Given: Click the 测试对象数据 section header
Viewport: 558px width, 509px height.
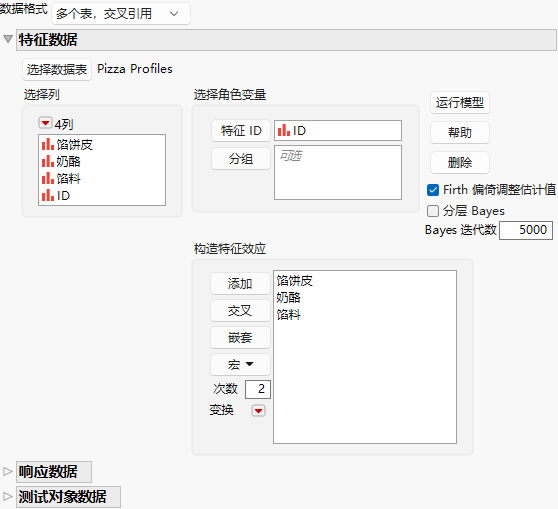Looking at the screenshot, I should pyautogui.click(x=68, y=497).
